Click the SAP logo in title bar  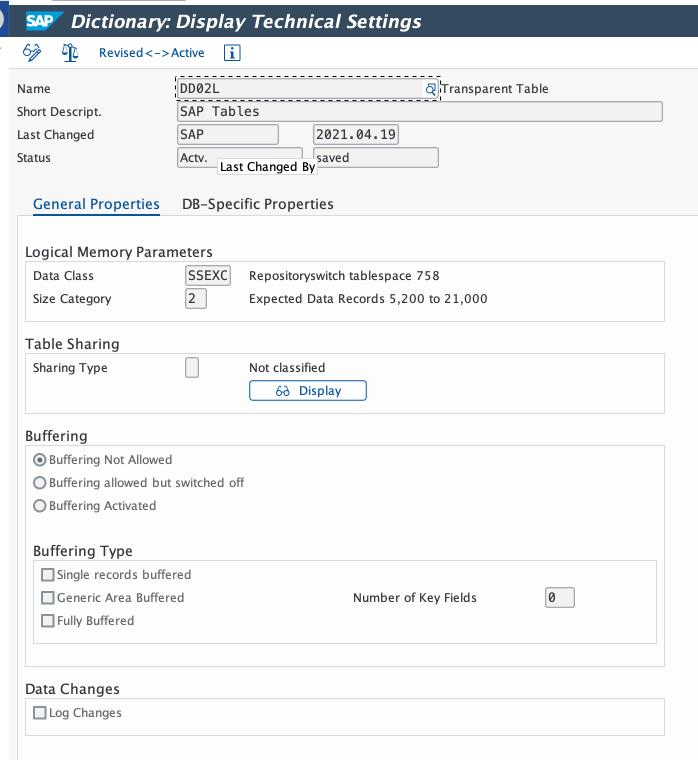(44, 21)
